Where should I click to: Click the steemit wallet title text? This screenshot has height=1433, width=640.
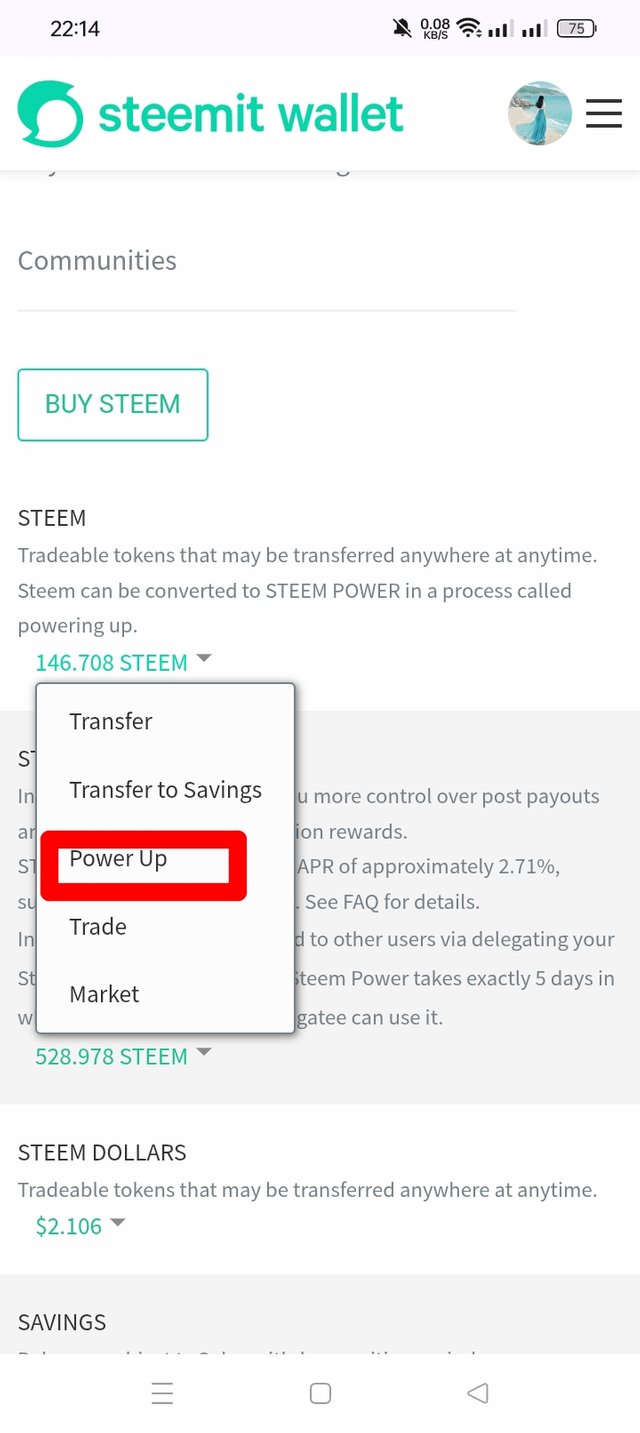251,114
